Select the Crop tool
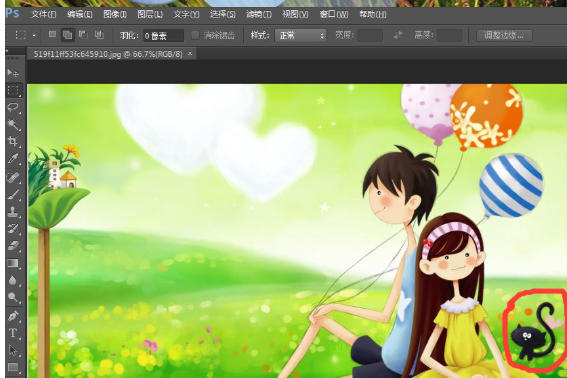Image resolution: width=567 pixels, height=378 pixels. pyautogui.click(x=13, y=141)
